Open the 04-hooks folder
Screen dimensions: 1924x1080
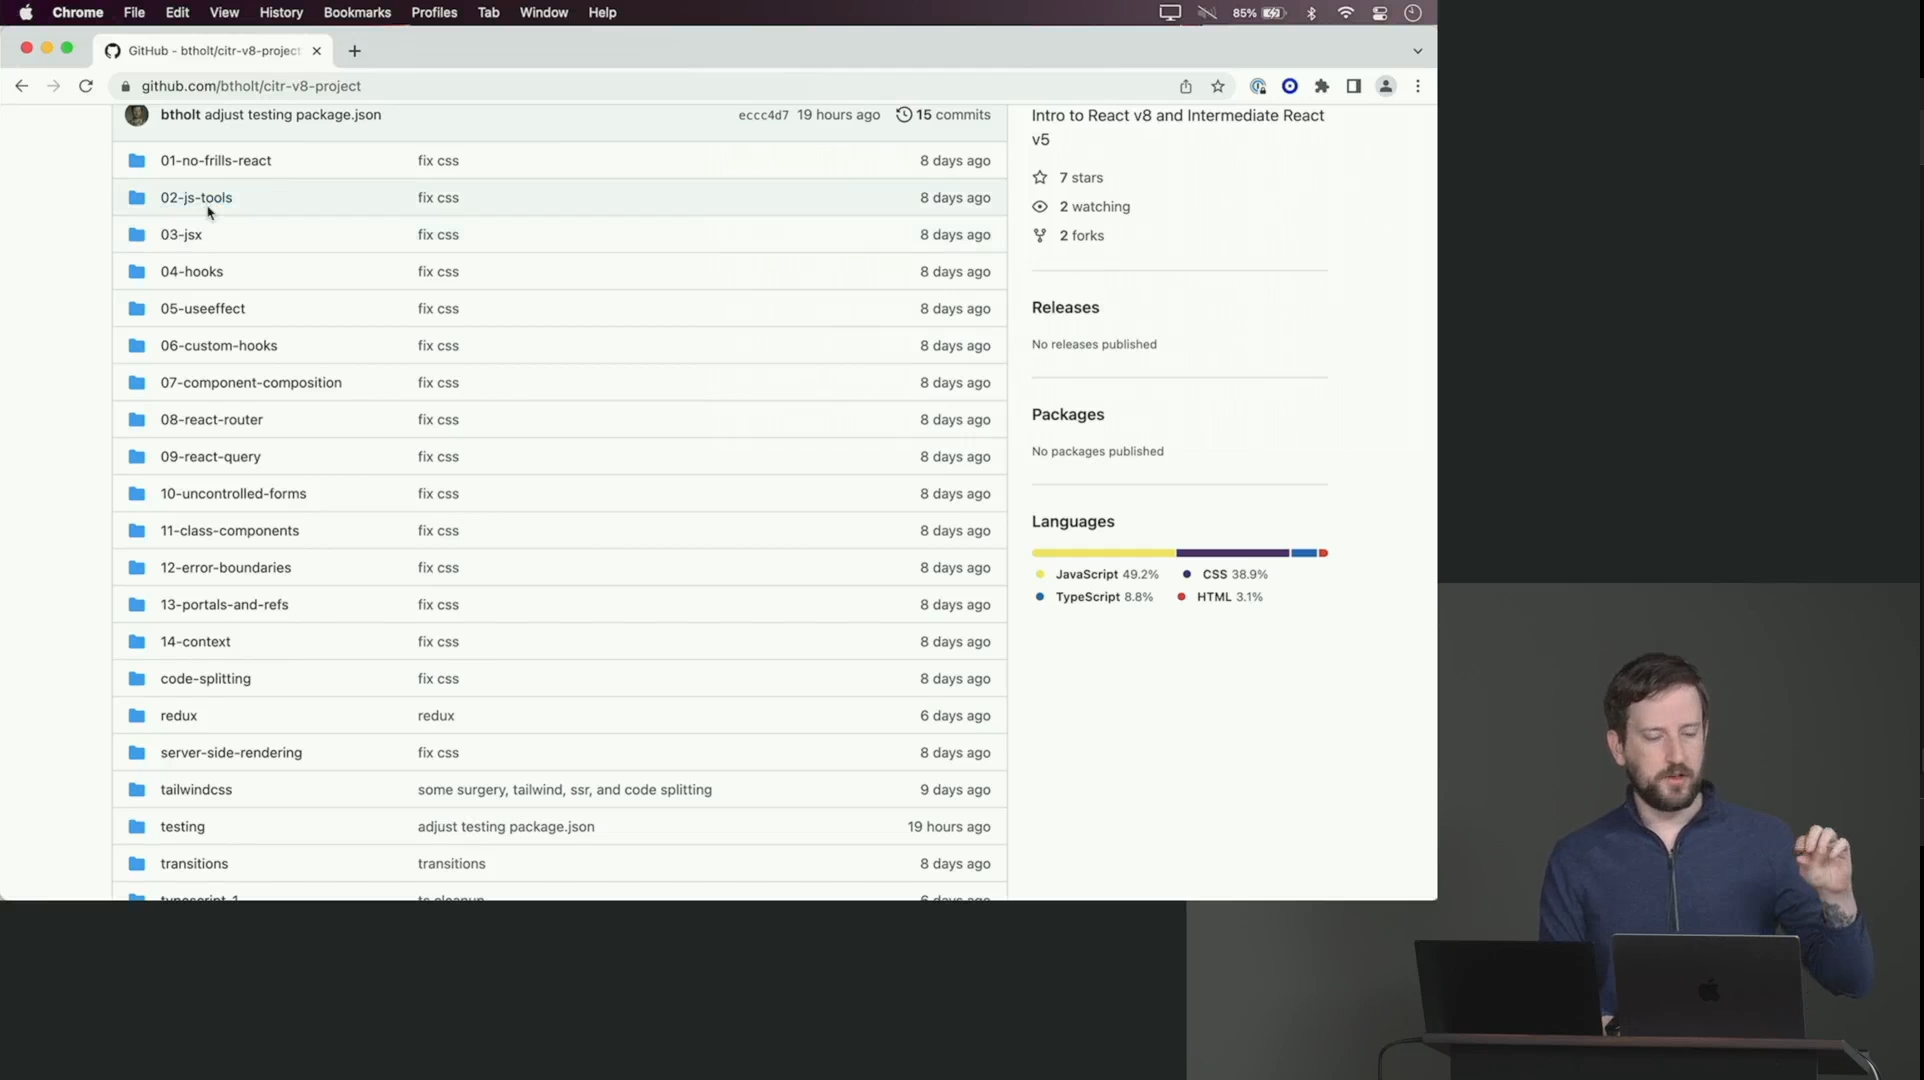[x=192, y=271]
